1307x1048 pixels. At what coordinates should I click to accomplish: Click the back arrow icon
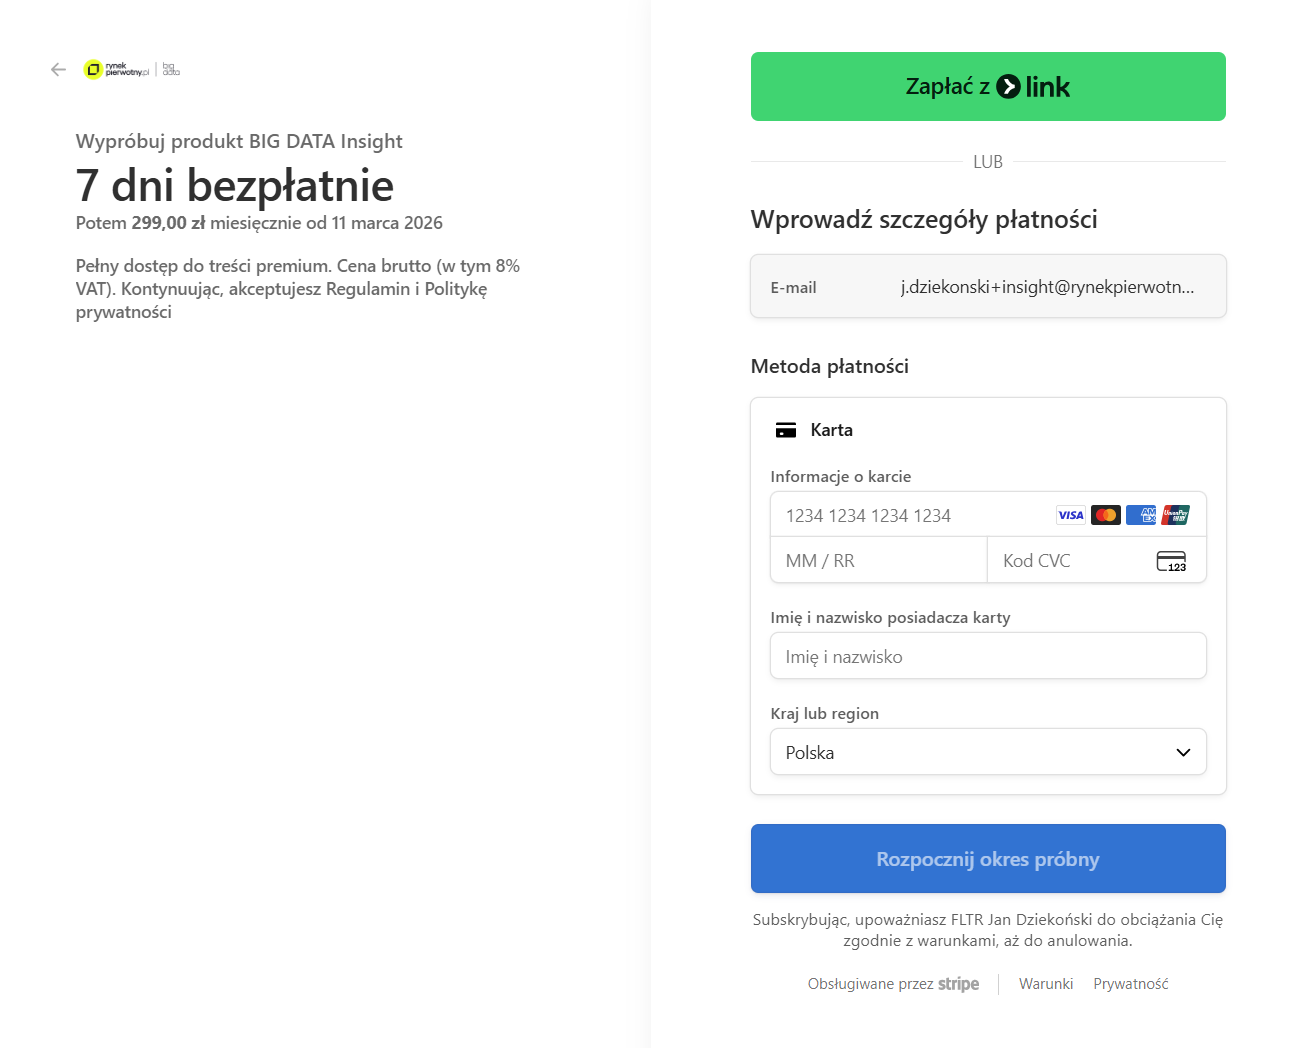(x=58, y=69)
